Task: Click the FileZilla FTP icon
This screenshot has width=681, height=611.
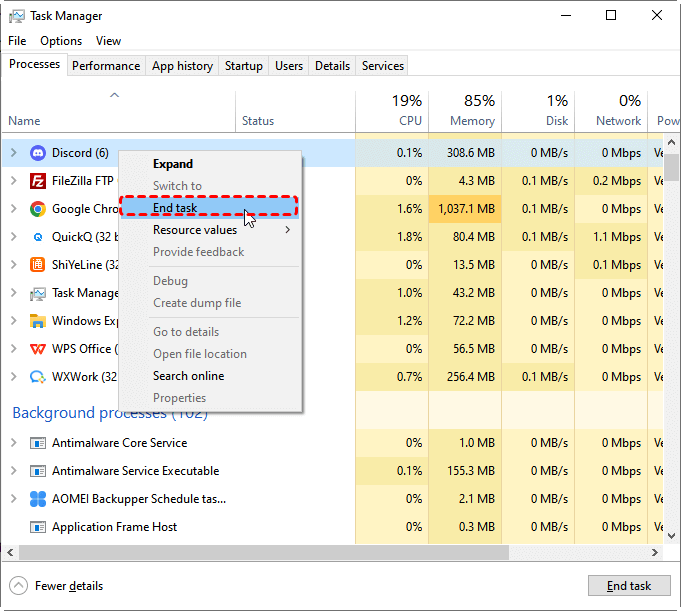Action: pyautogui.click(x=38, y=181)
